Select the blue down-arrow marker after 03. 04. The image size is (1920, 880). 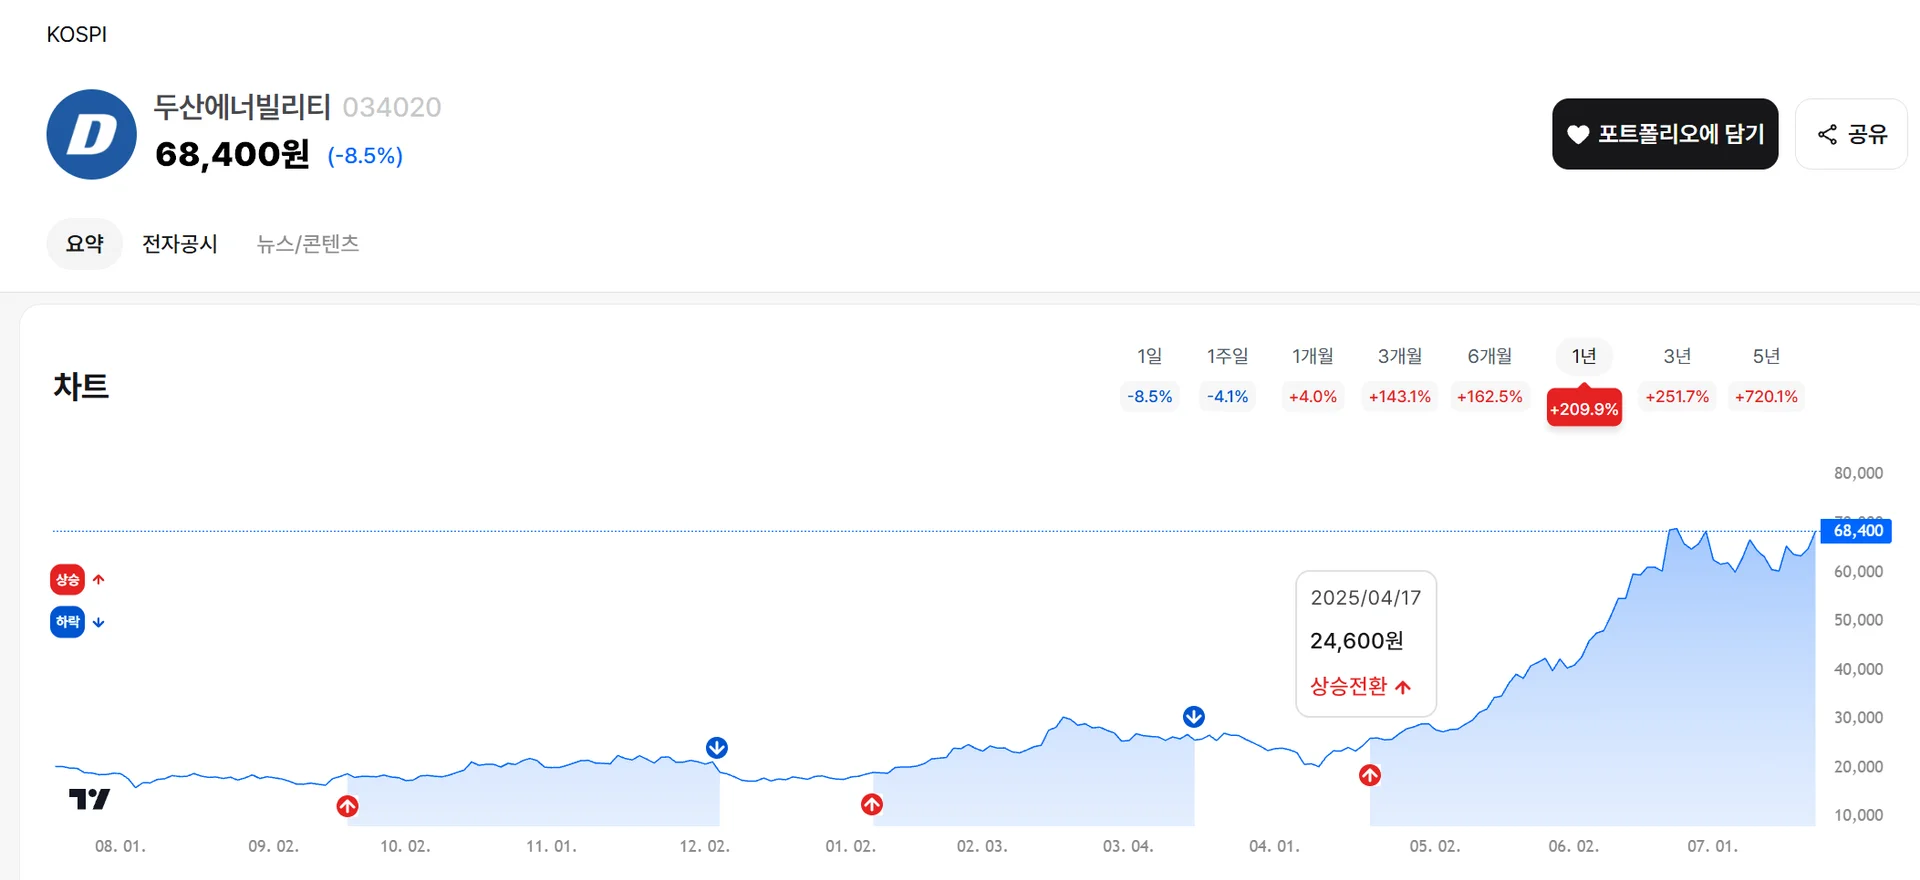point(1193,717)
